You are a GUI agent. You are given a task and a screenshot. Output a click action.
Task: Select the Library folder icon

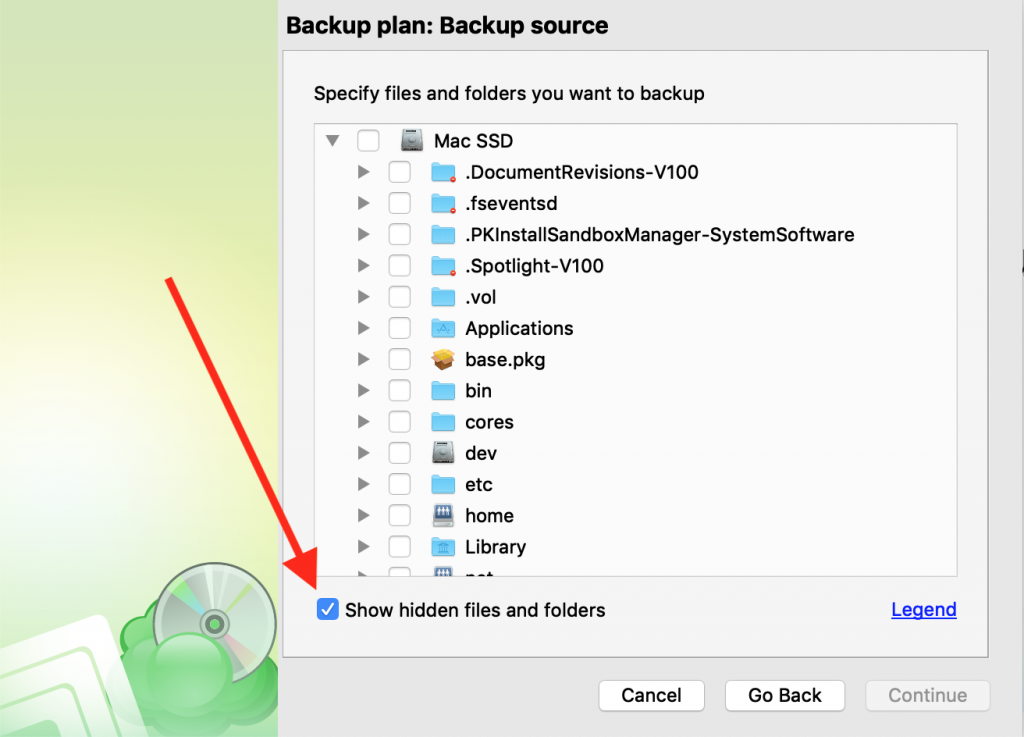pyautogui.click(x=443, y=547)
